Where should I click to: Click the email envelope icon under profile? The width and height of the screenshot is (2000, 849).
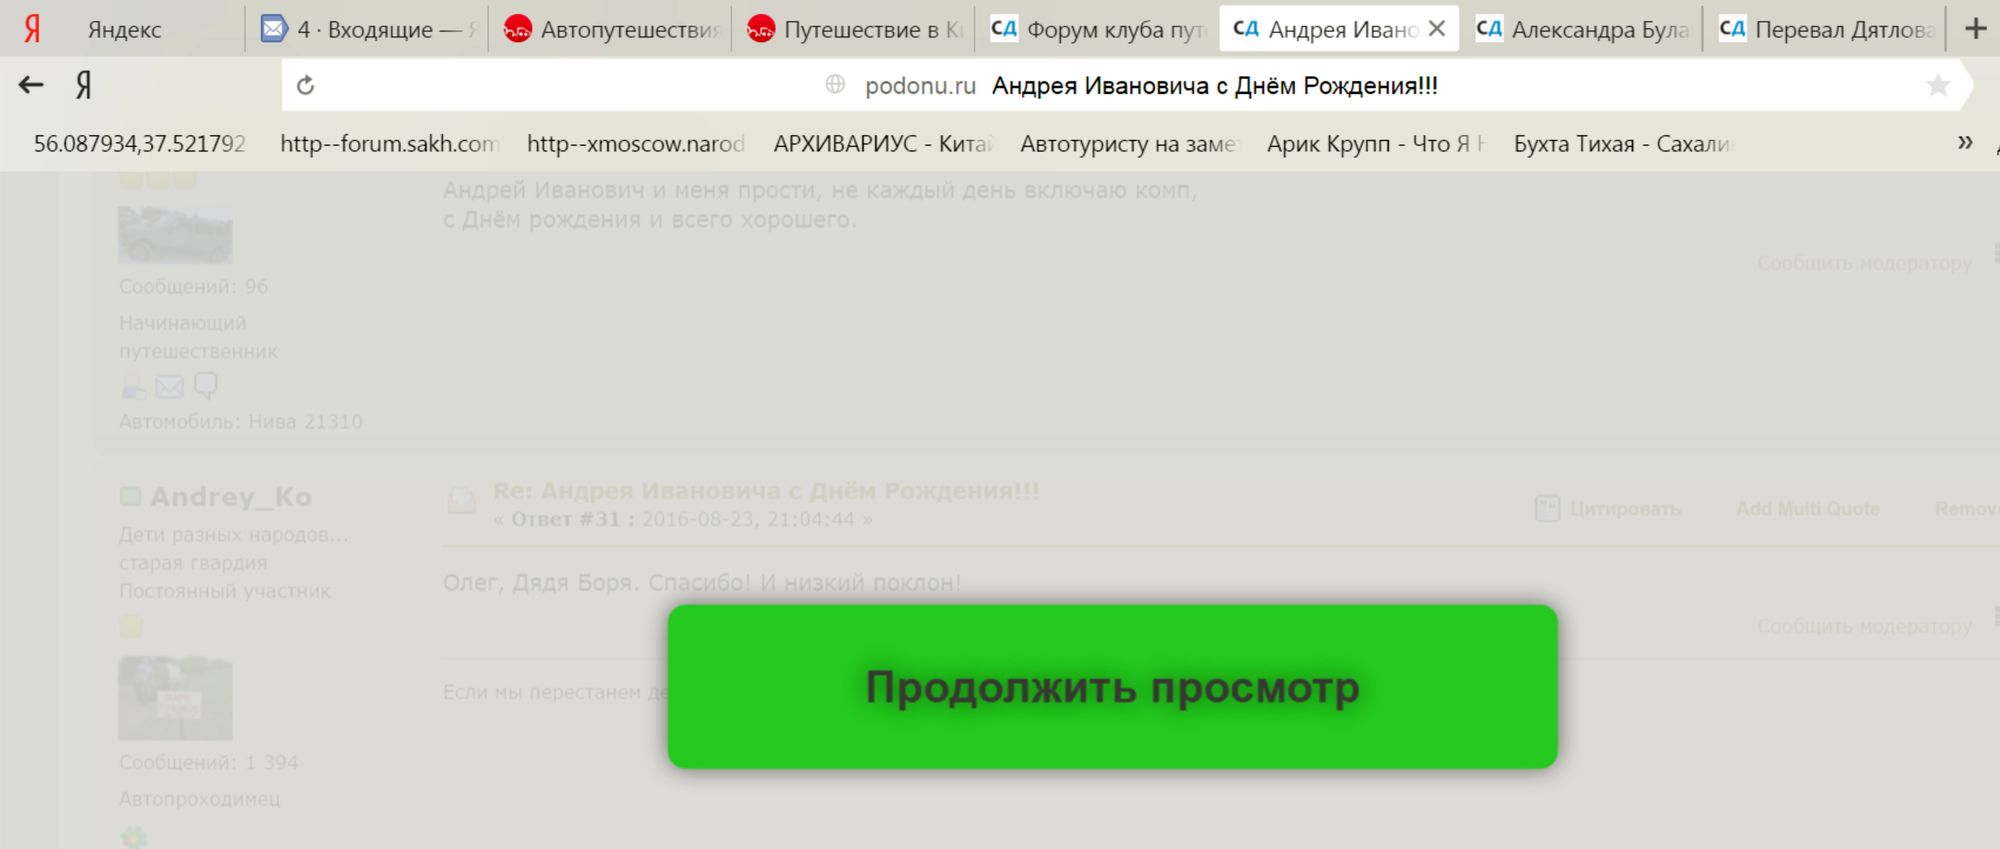tap(170, 386)
